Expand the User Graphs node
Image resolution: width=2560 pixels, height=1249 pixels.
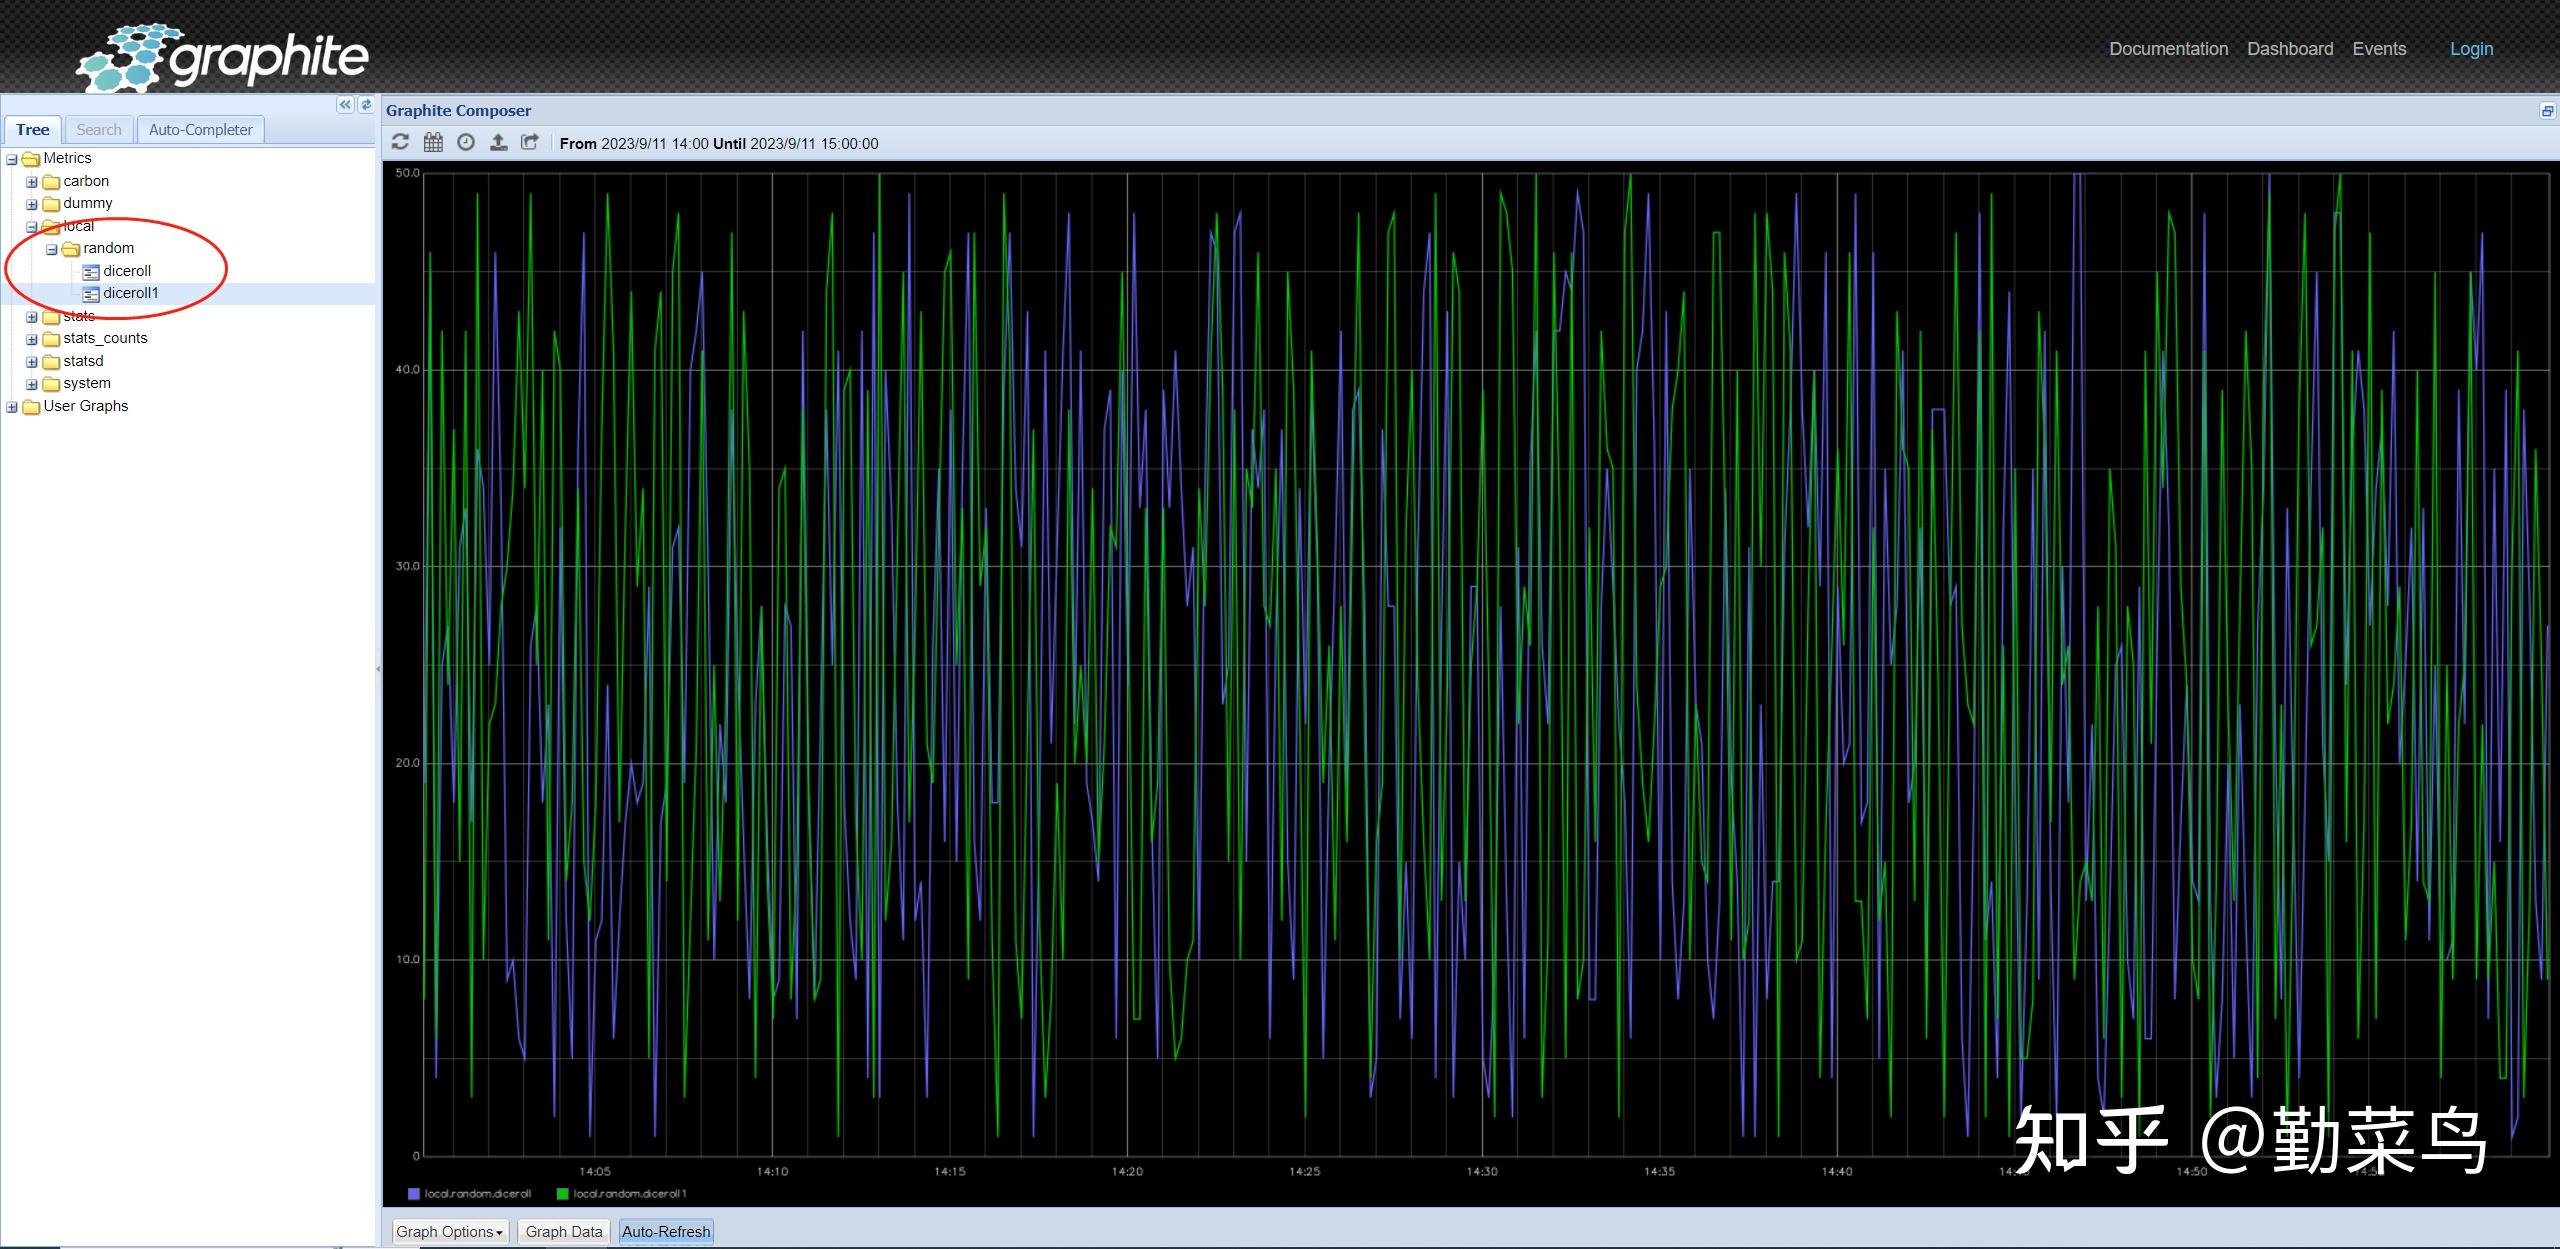click(12, 407)
